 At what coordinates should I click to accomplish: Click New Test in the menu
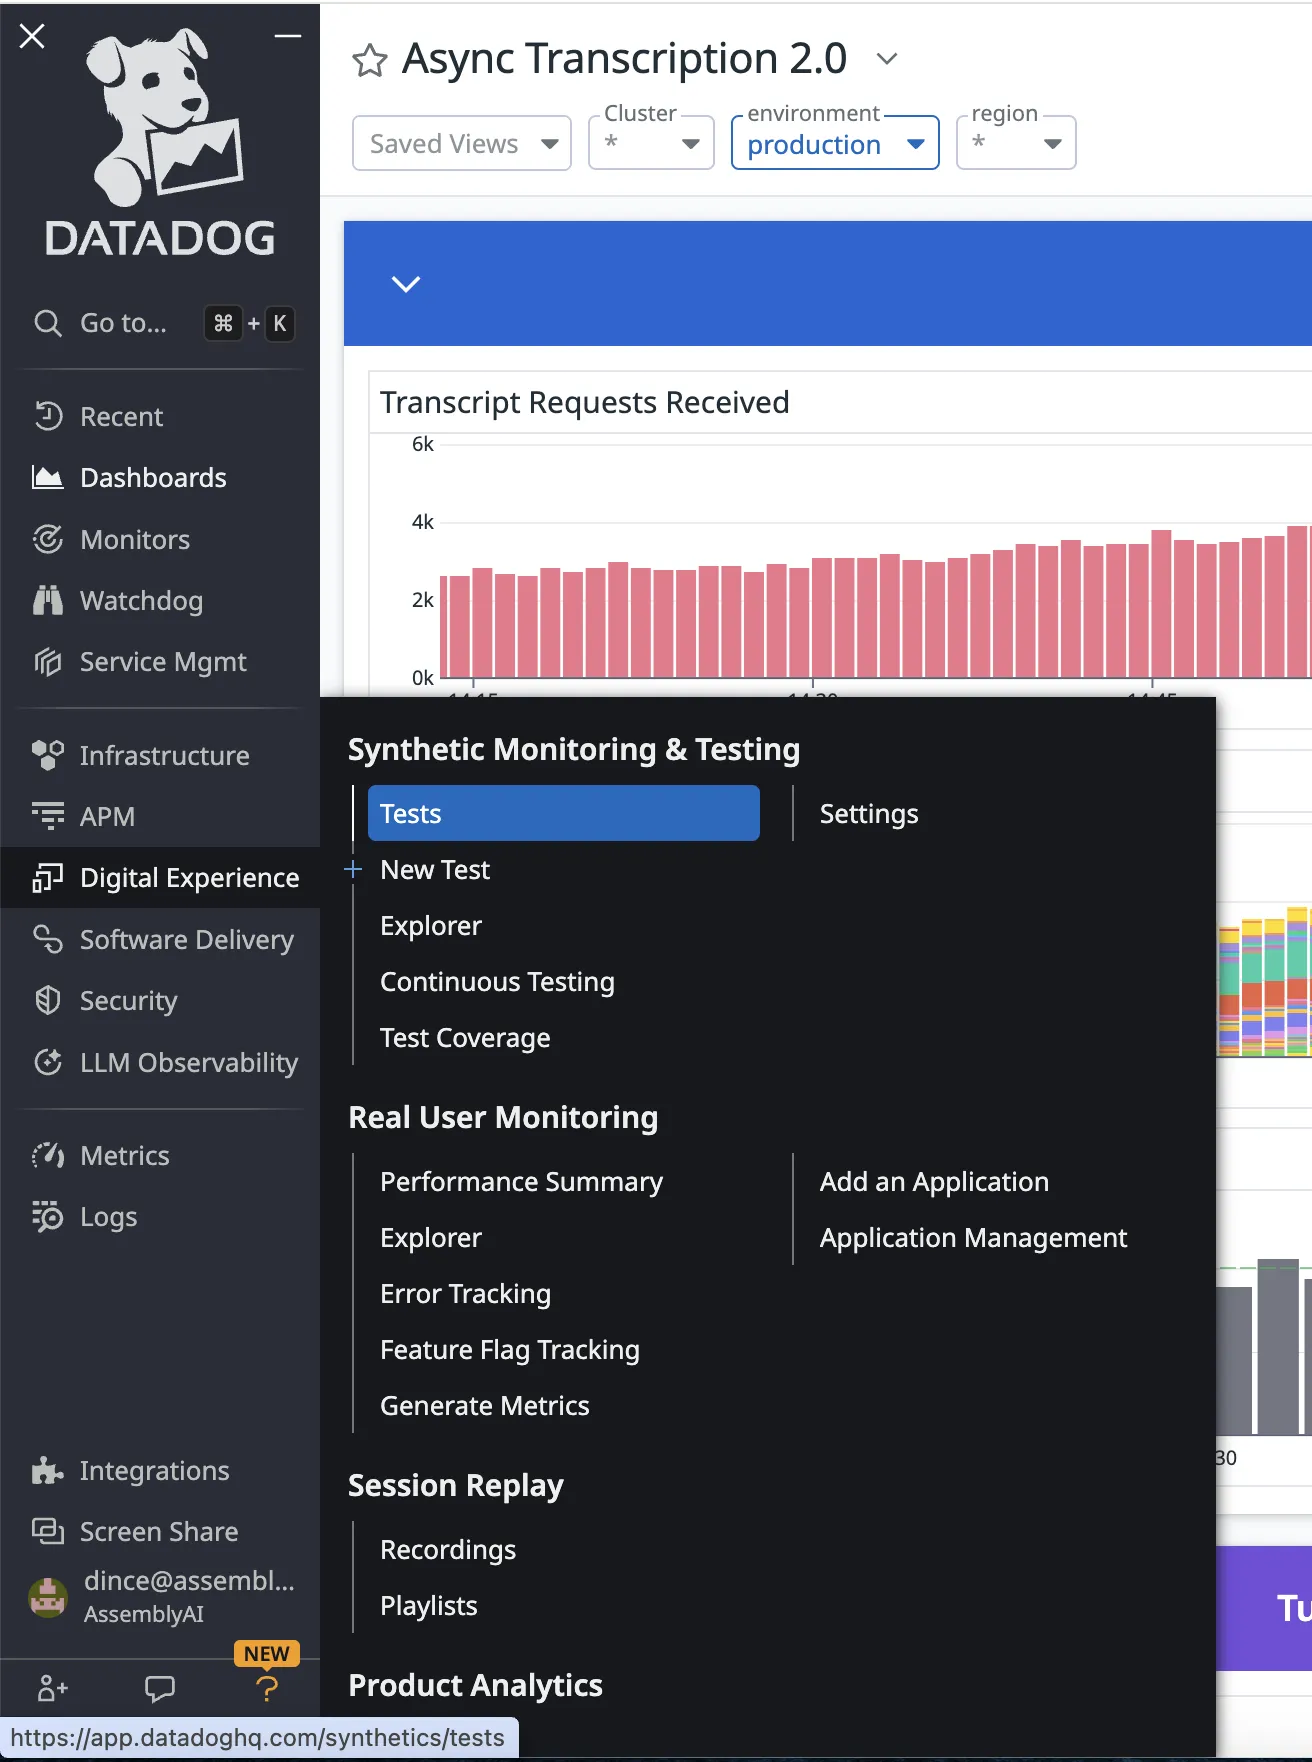click(435, 870)
